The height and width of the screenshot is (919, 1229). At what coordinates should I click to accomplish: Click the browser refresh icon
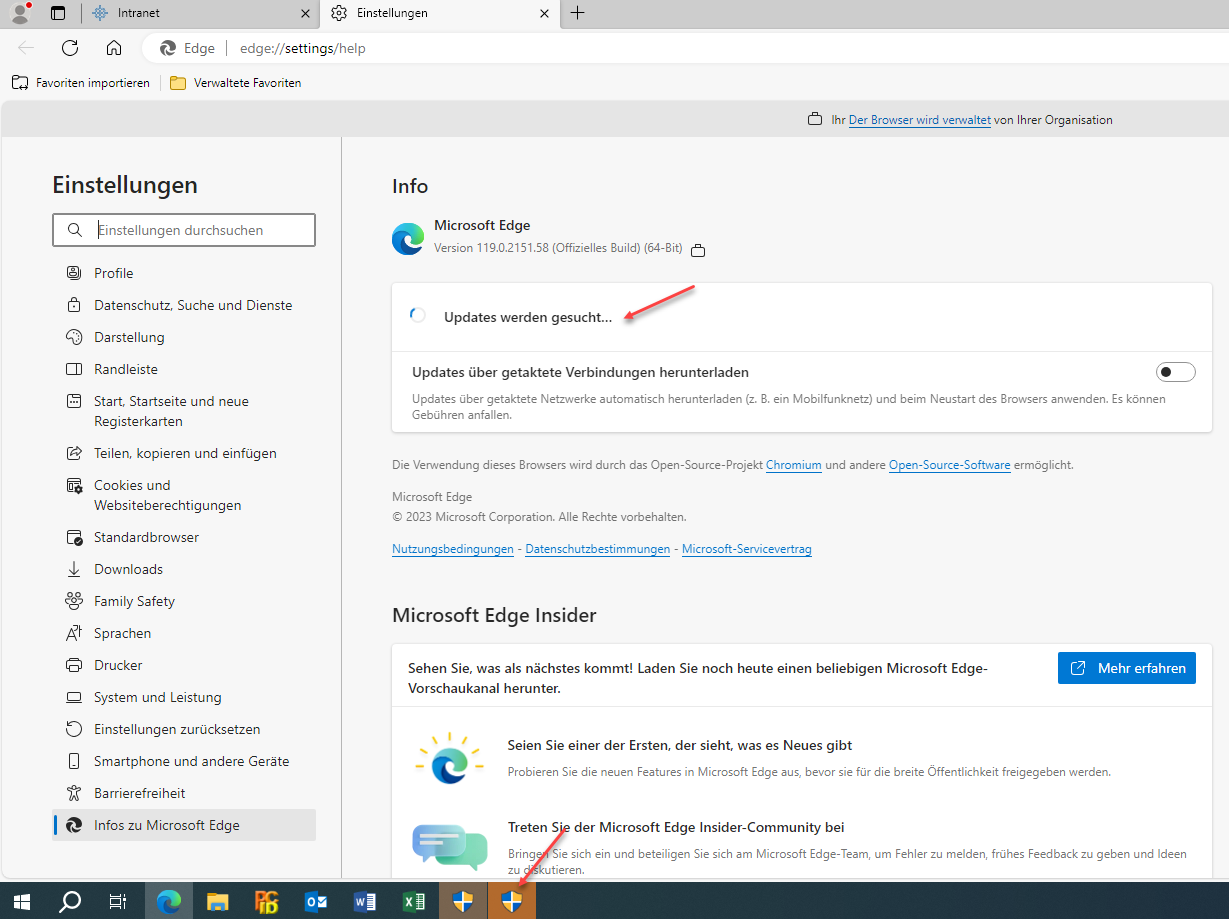pyautogui.click(x=70, y=48)
